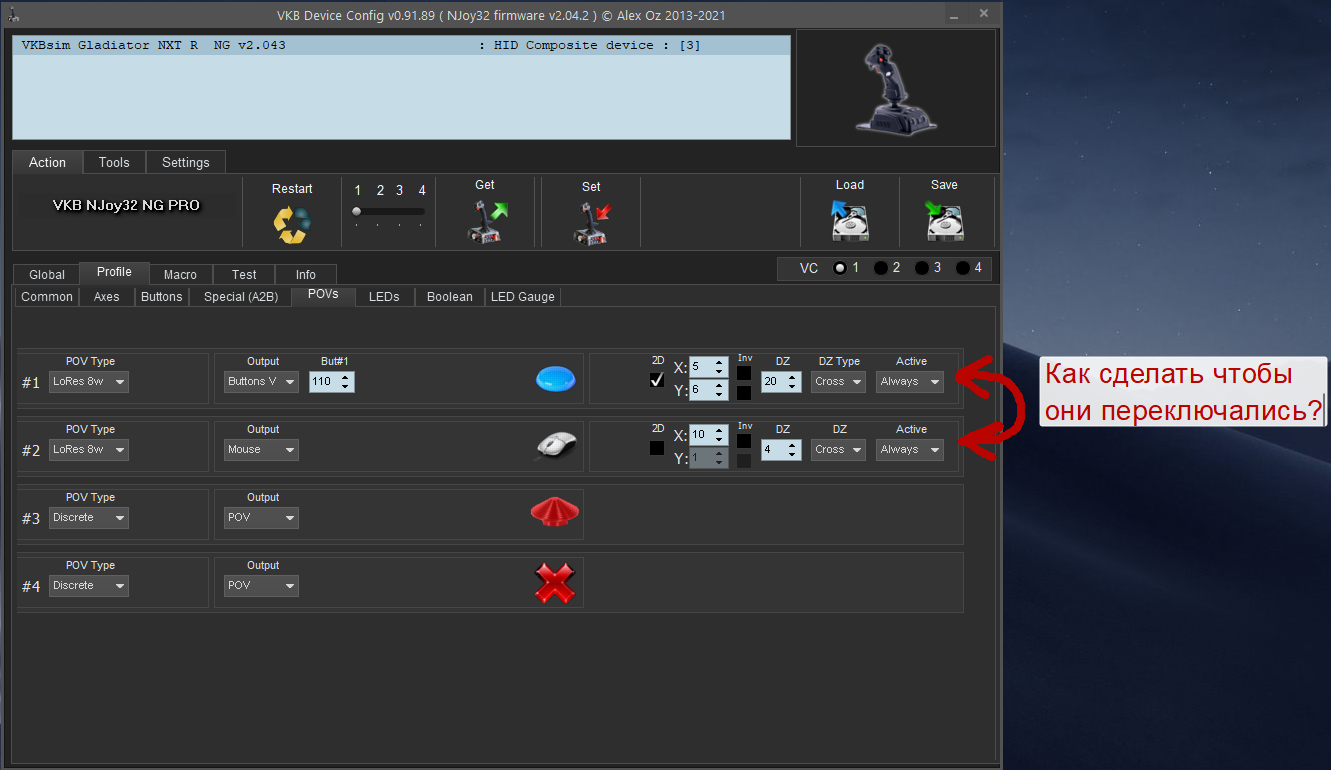Click the Restart recycle icon
Image resolution: width=1331 pixels, height=770 pixels.
292,224
